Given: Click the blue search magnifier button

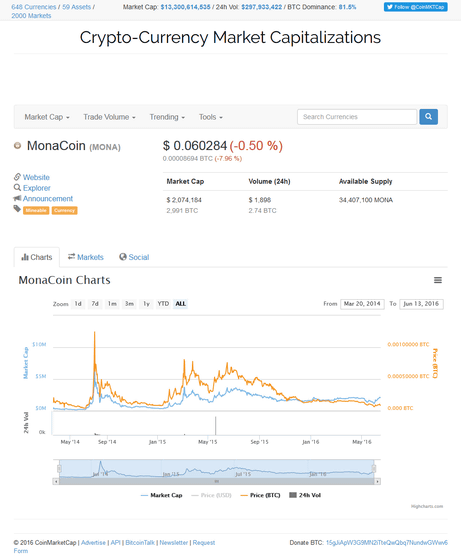Looking at the screenshot, I should point(428,117).
